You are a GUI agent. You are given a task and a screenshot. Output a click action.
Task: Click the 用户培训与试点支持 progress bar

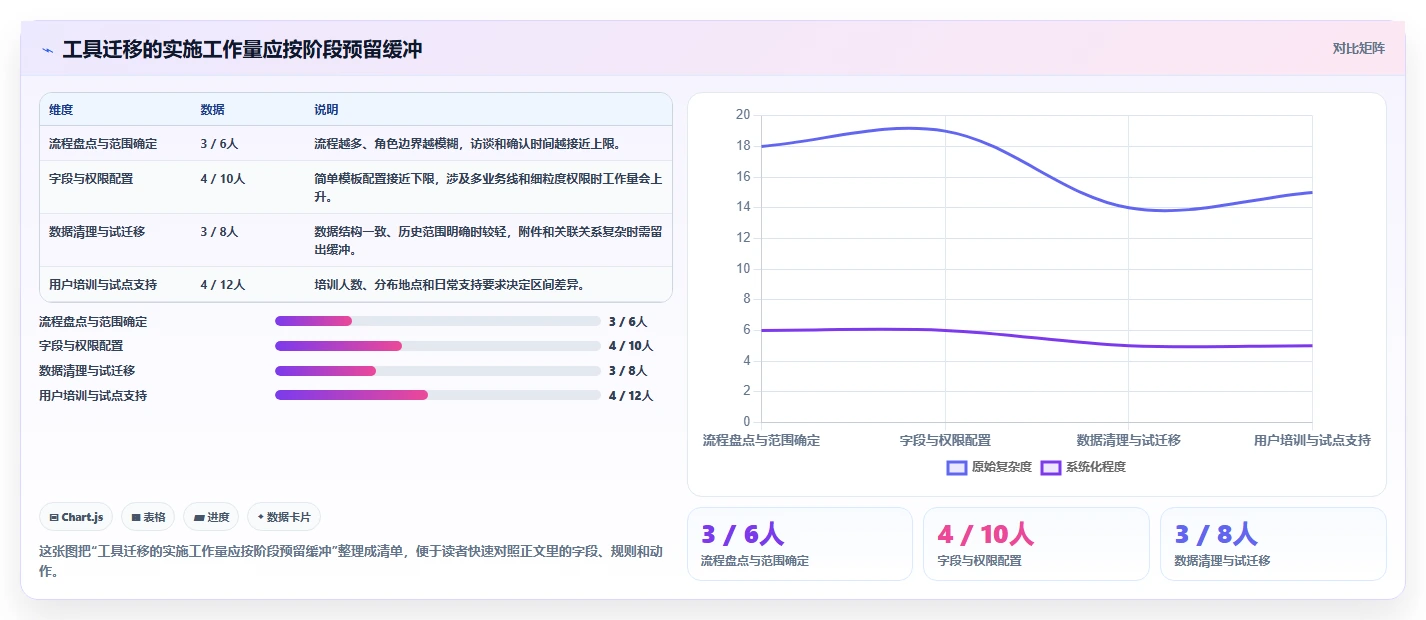tap(438, 395)
